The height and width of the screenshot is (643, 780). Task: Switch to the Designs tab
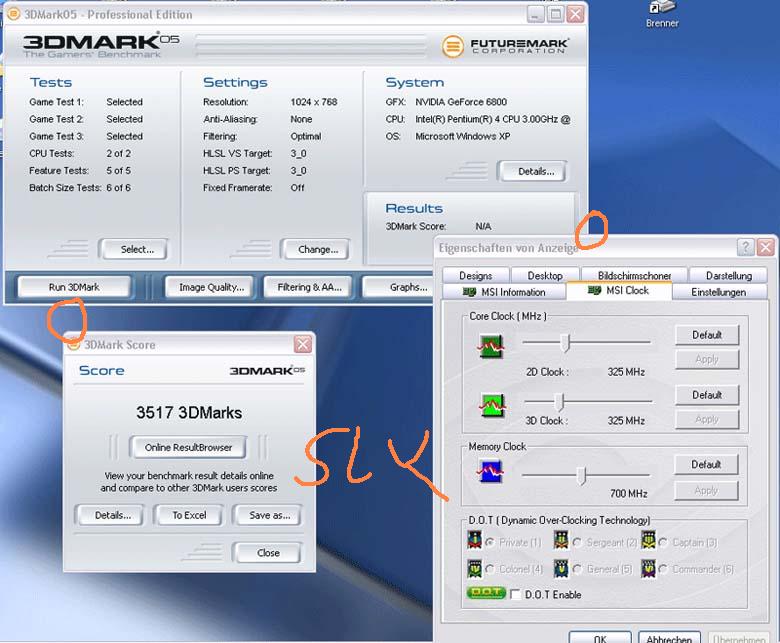click(476, 276)
